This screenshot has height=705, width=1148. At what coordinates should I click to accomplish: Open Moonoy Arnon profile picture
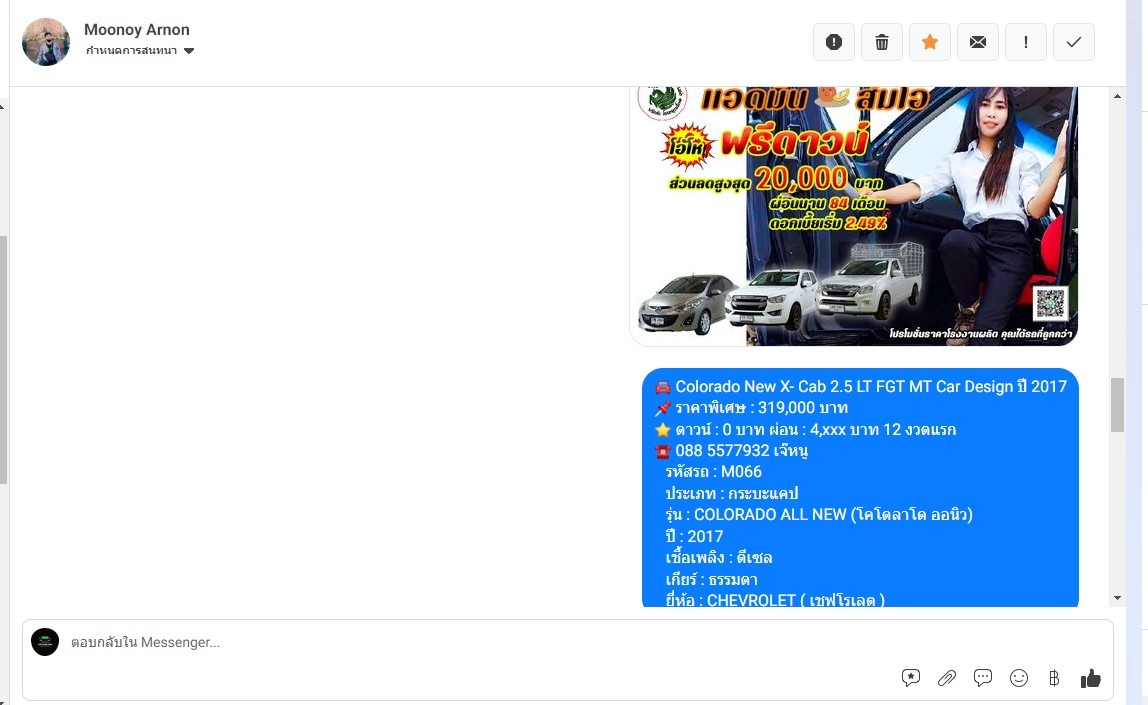coord(46,42)
